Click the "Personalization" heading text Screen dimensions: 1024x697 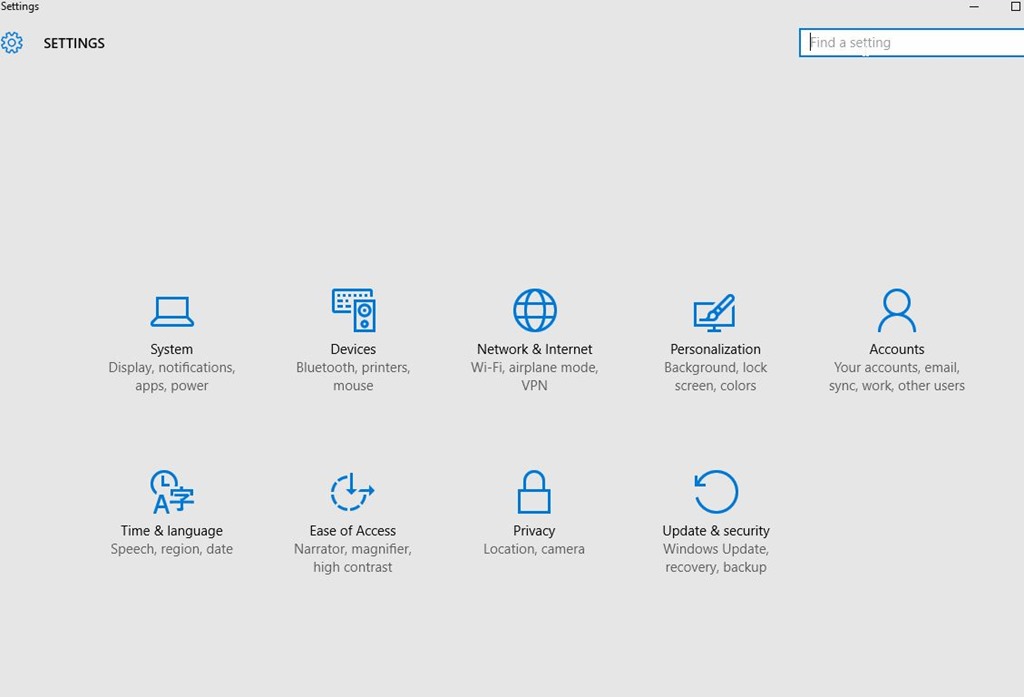click(x=715, y=349)
